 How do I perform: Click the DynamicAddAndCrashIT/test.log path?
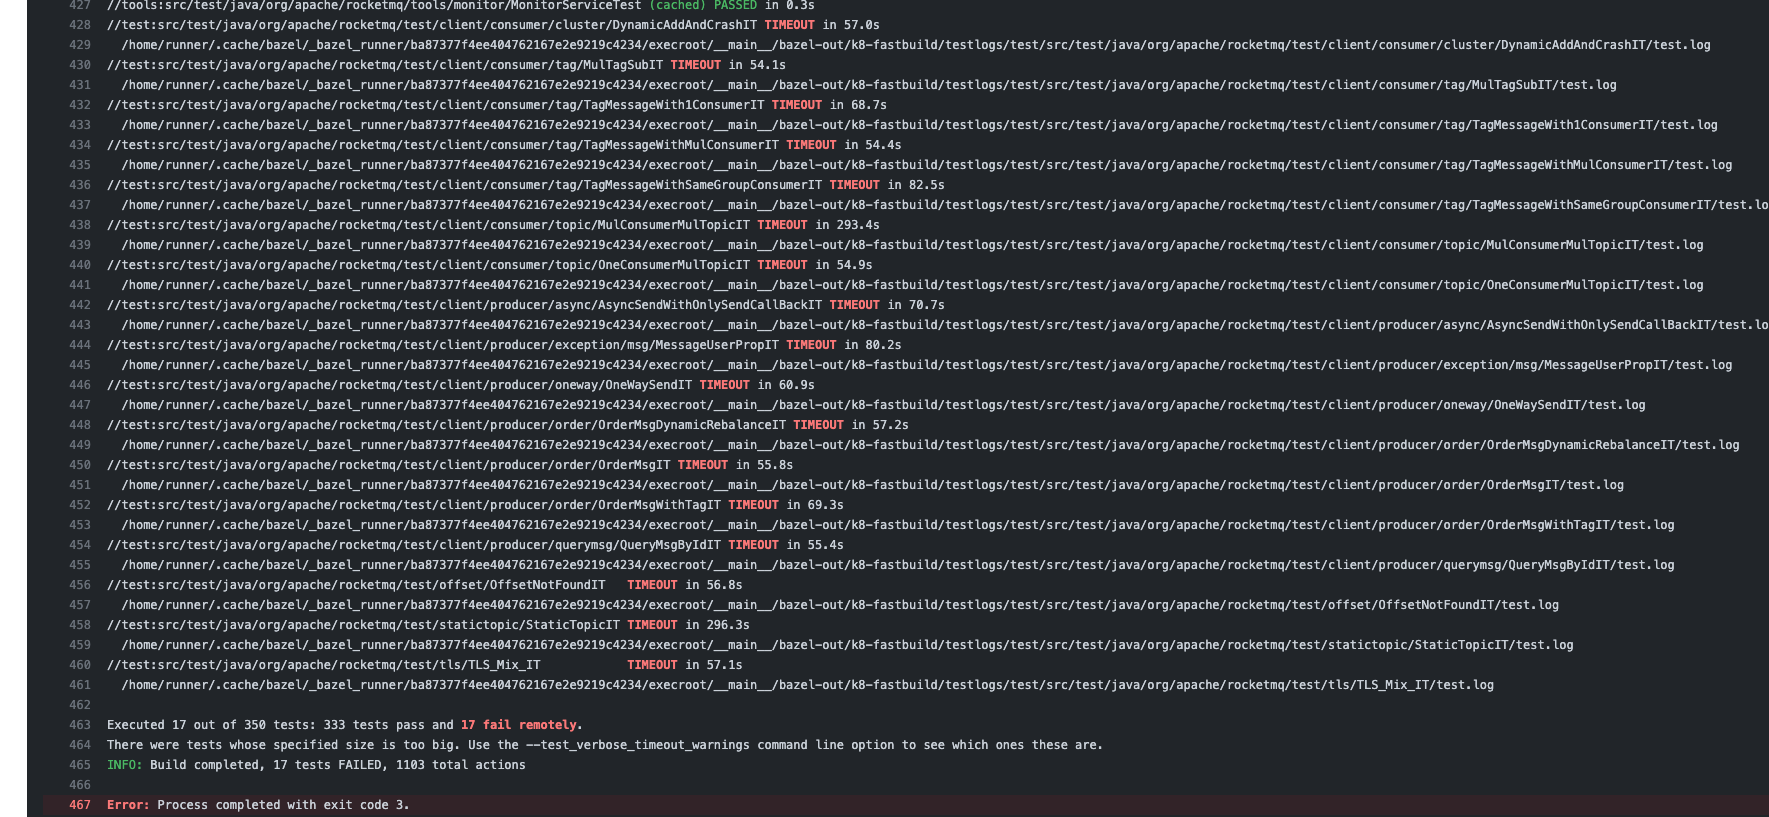916,45
